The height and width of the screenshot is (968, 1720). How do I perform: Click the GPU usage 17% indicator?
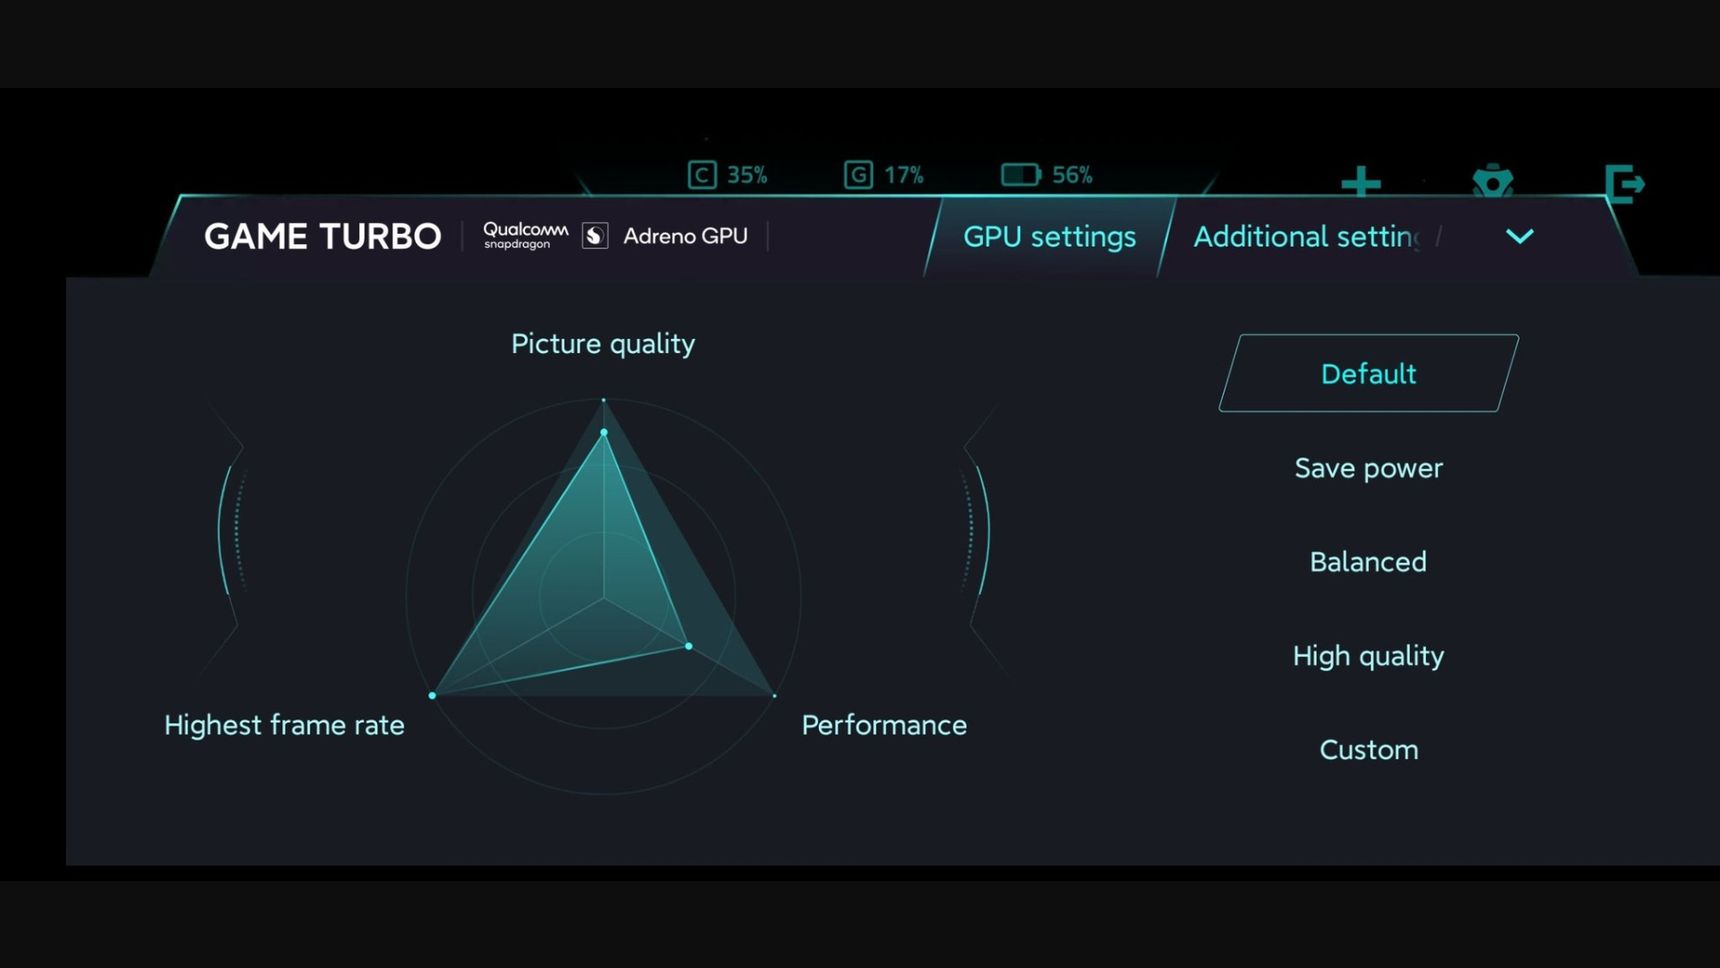tap(884, 175)
